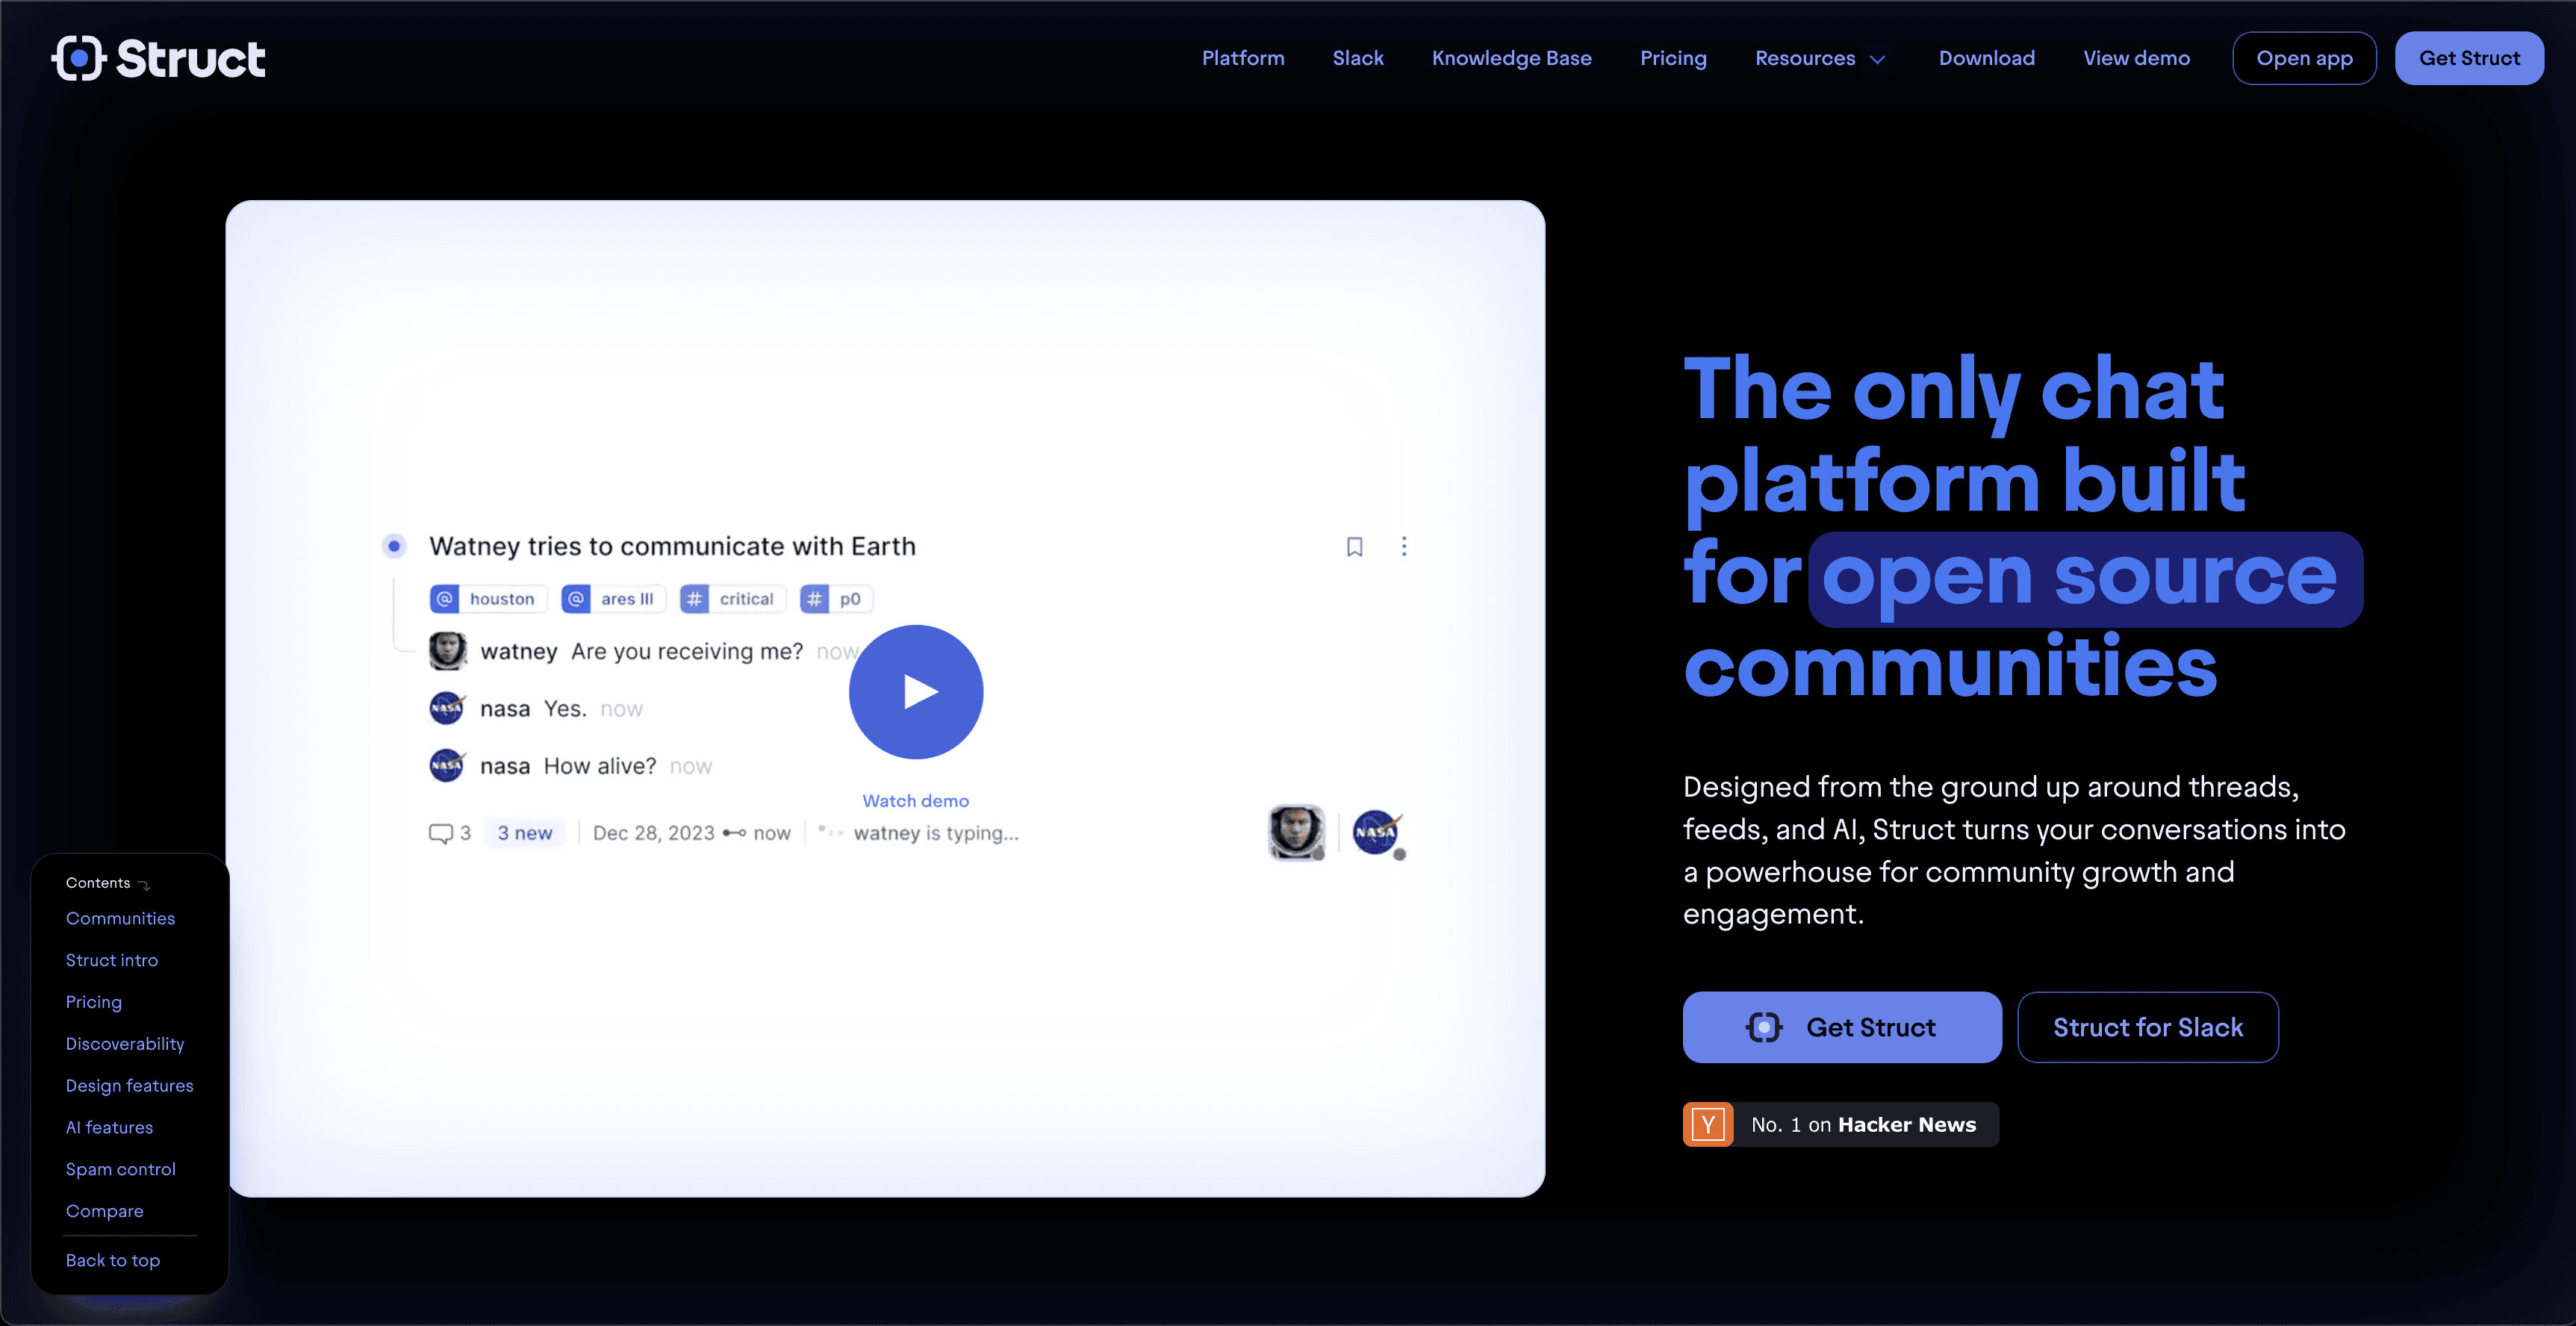Click the Hacker News Y badge icon

(1708, 1124)
